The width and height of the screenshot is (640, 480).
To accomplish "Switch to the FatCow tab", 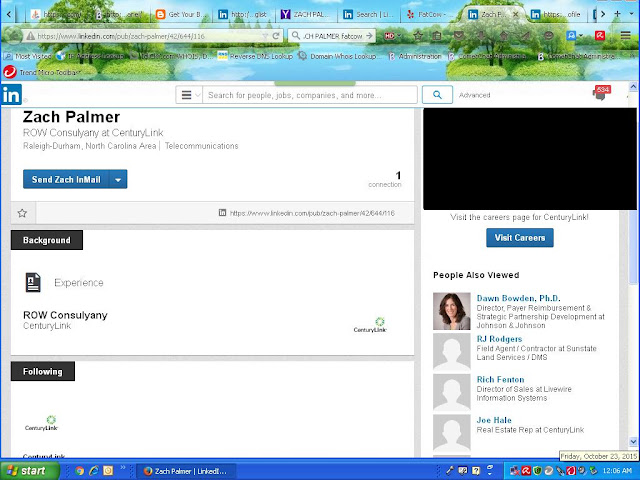I will [431, 15].
